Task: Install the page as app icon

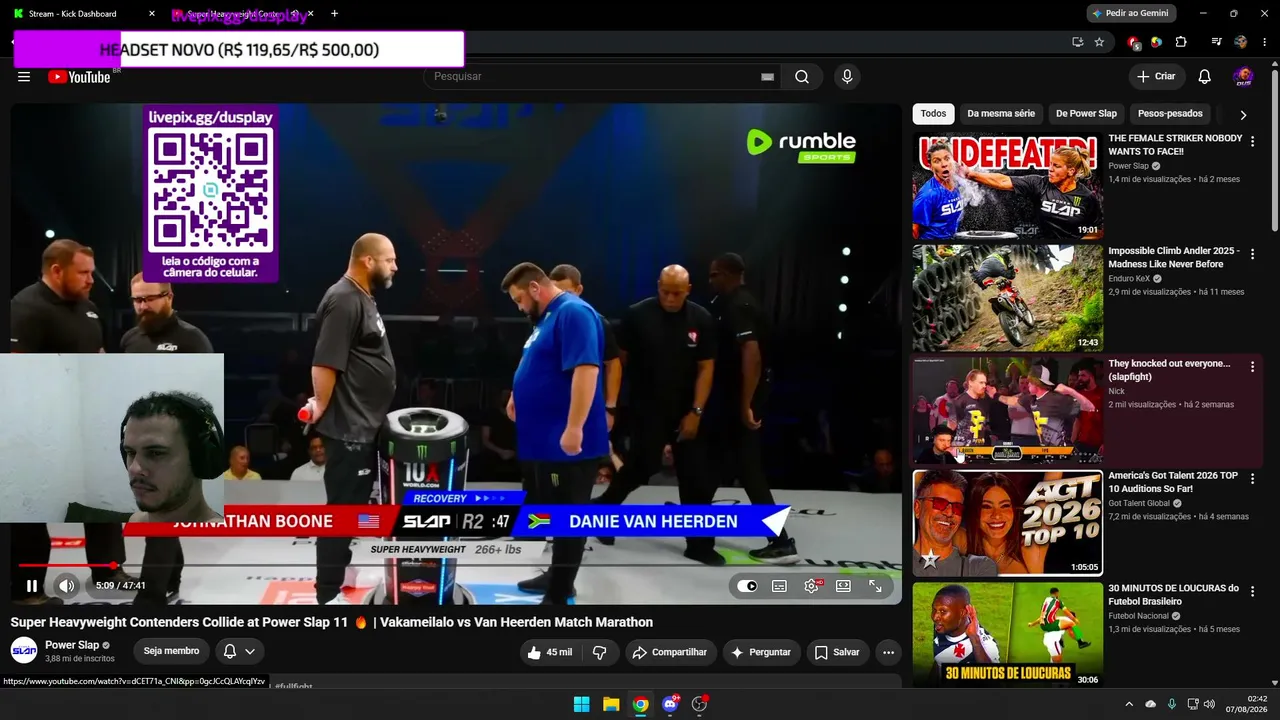Action: 1077,42
